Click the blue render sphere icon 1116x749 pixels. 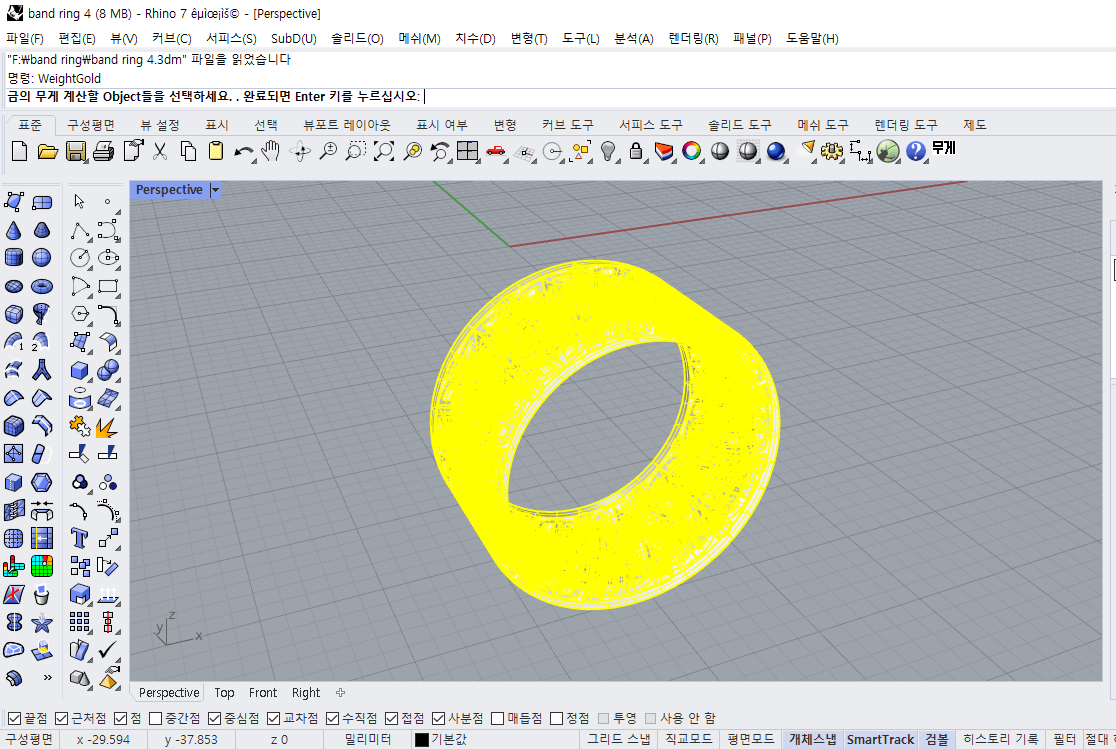click(x=776, y=151)
